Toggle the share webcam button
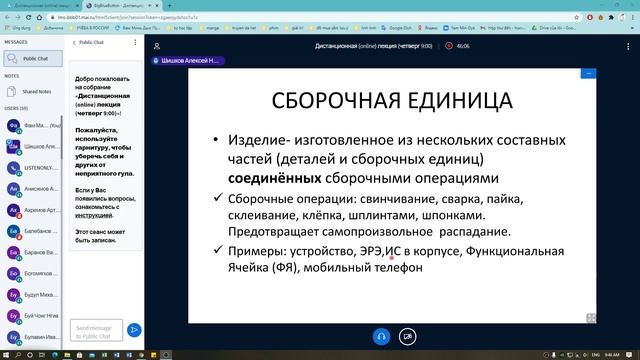The height and width of the screenshot is (360, 640). (407, 337)
